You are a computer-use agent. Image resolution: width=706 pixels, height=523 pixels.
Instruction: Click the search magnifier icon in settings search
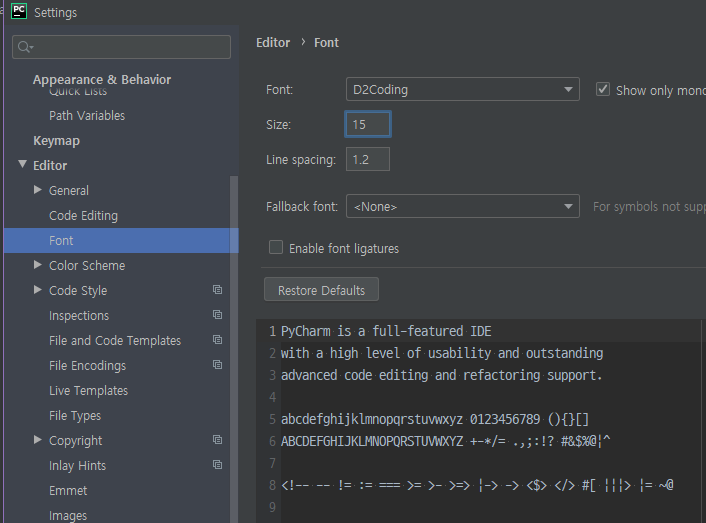click(x=25, y=47)
